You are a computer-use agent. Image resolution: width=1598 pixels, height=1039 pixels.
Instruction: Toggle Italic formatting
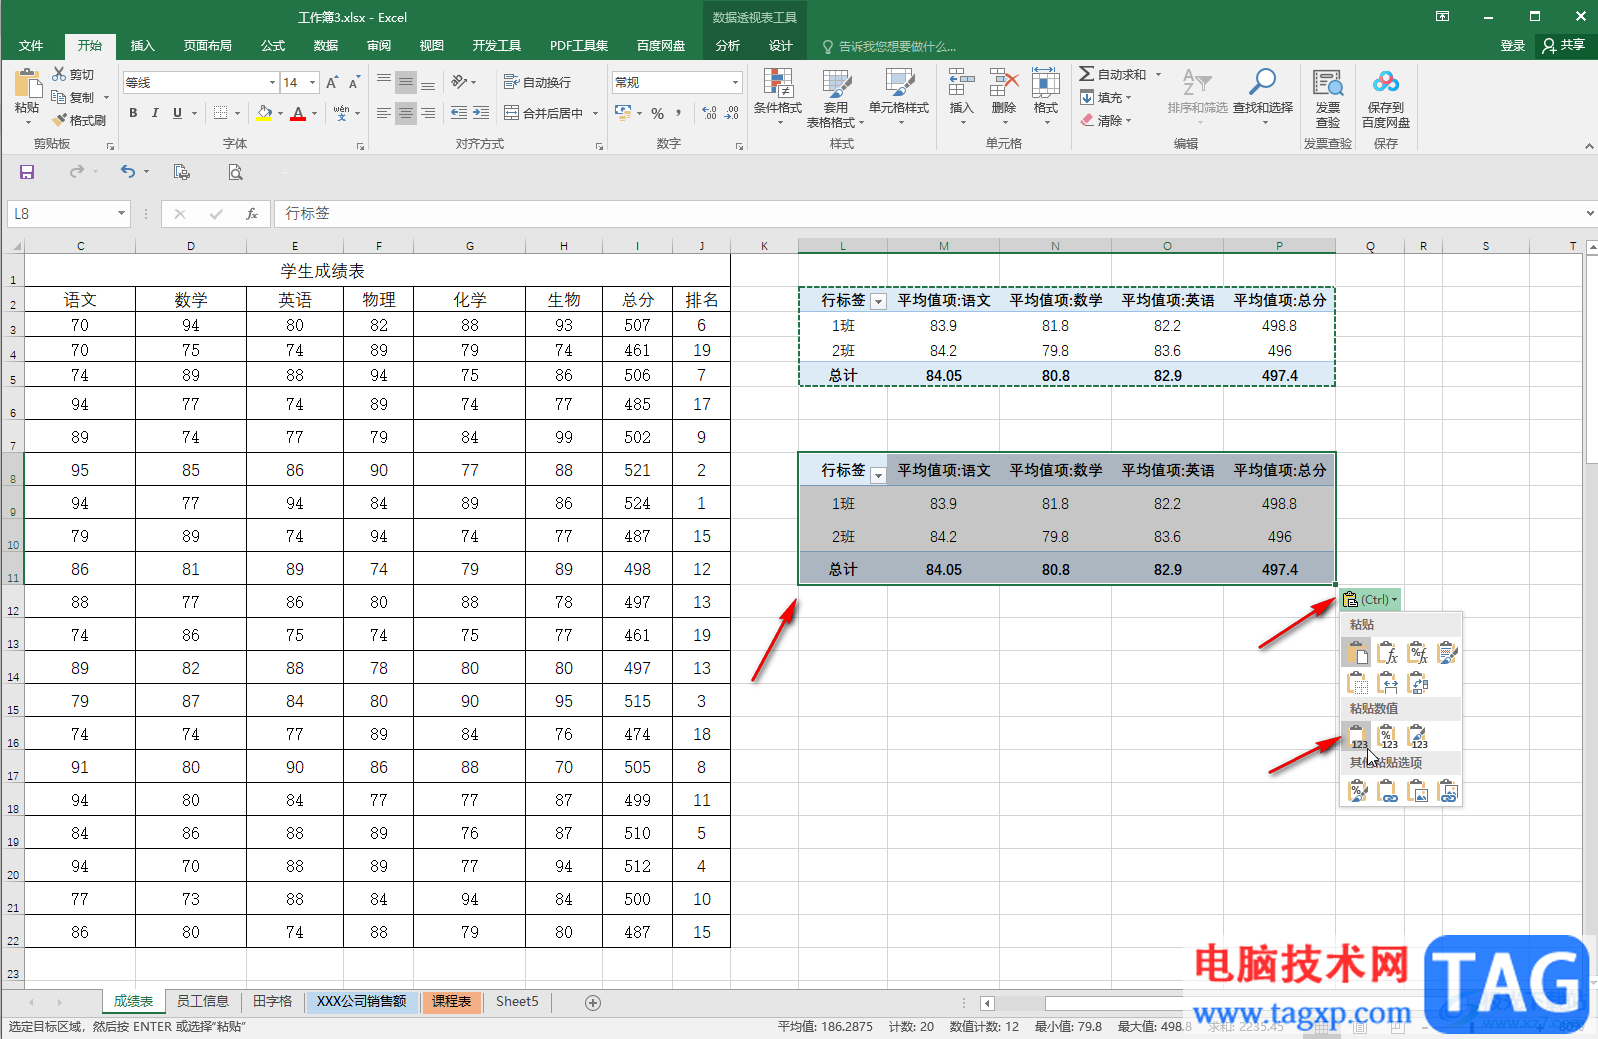click(x=155, y=114)
